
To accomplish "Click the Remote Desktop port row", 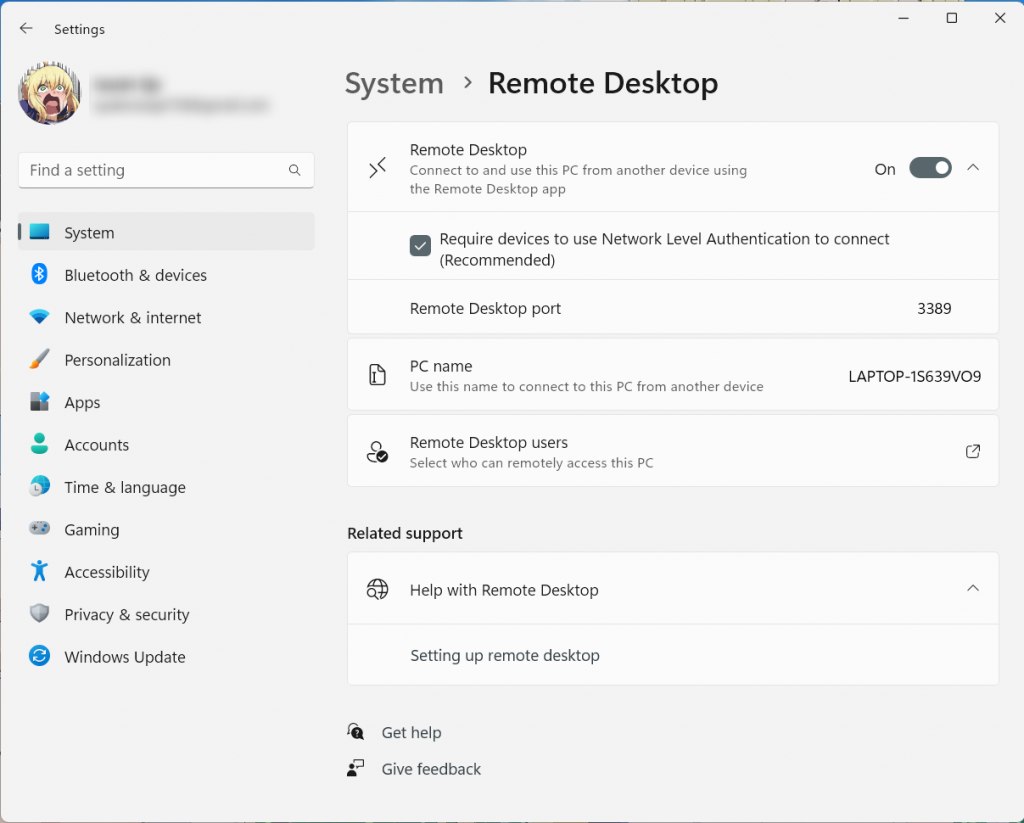I will [673, 308].
